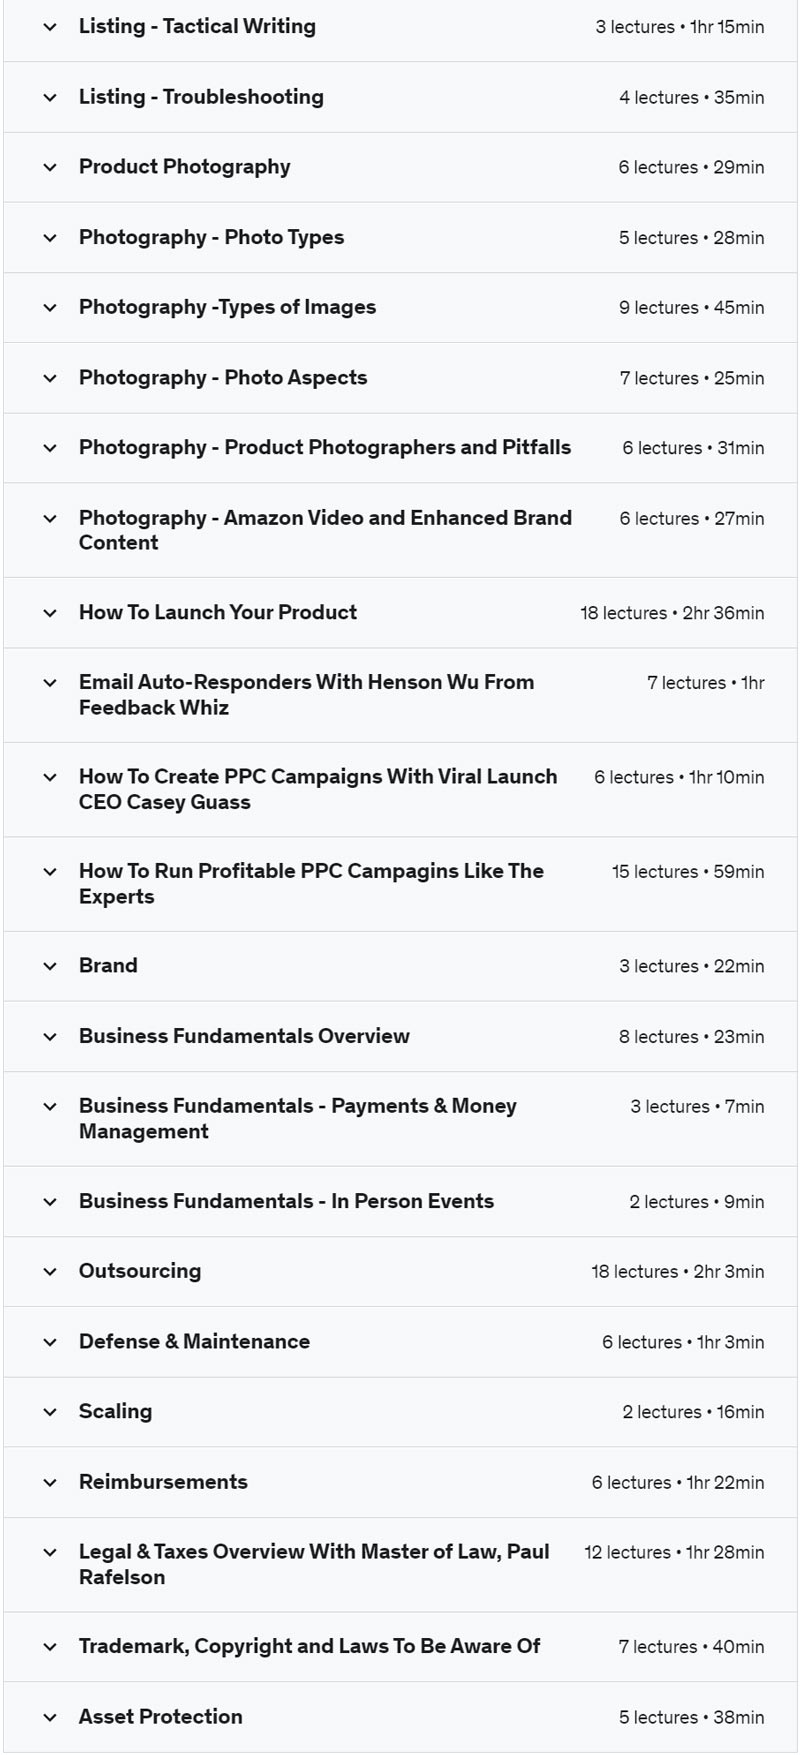This screenshot has width=800, height=1755.
Task: Click chevron beside How To Create PPC Campaigns
Action: (x=50, y=777)
